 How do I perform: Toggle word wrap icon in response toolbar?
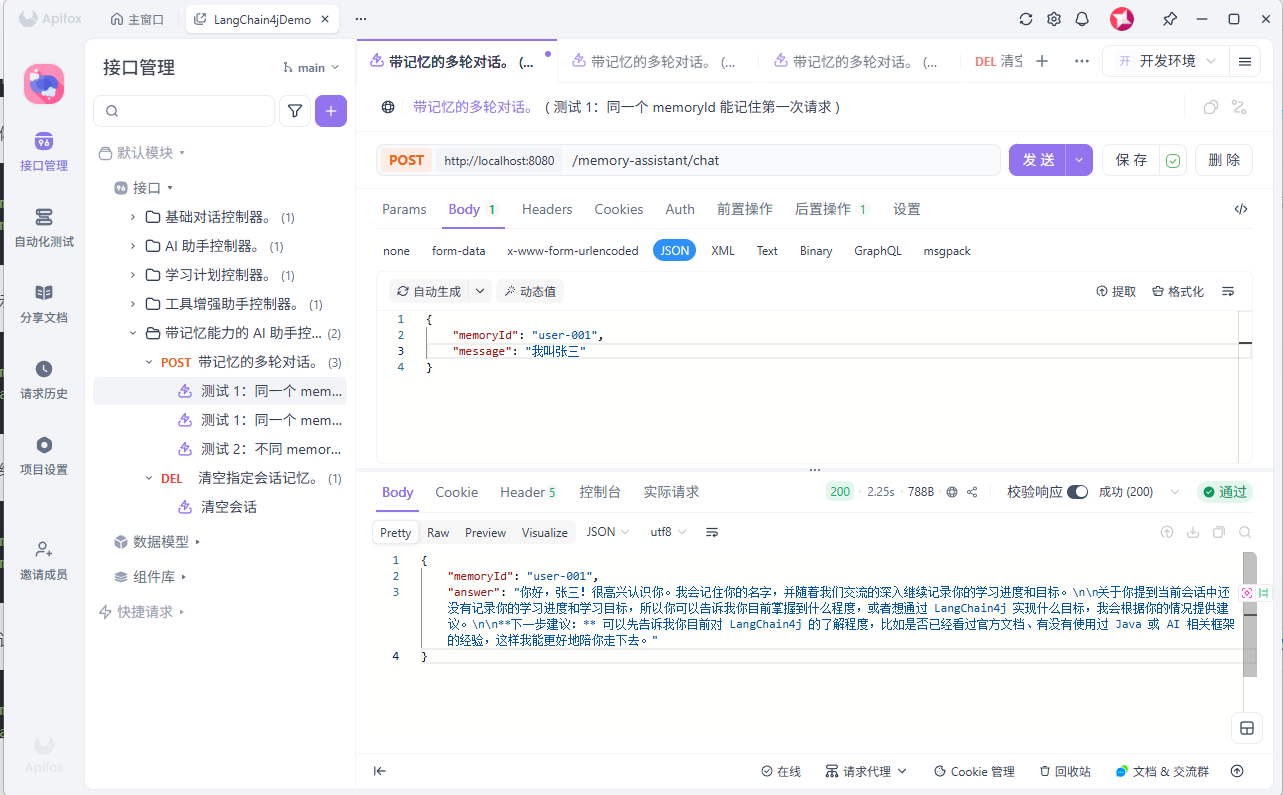pos(712,532)
